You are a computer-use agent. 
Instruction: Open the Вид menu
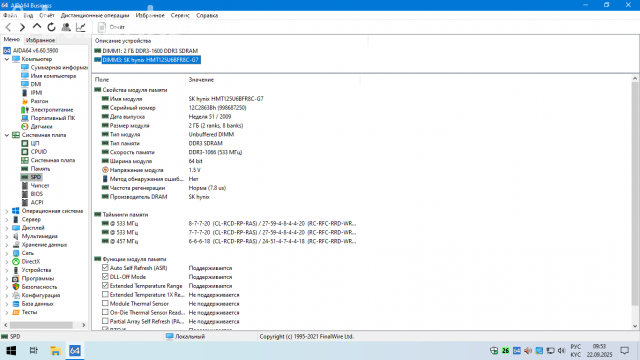28,16
